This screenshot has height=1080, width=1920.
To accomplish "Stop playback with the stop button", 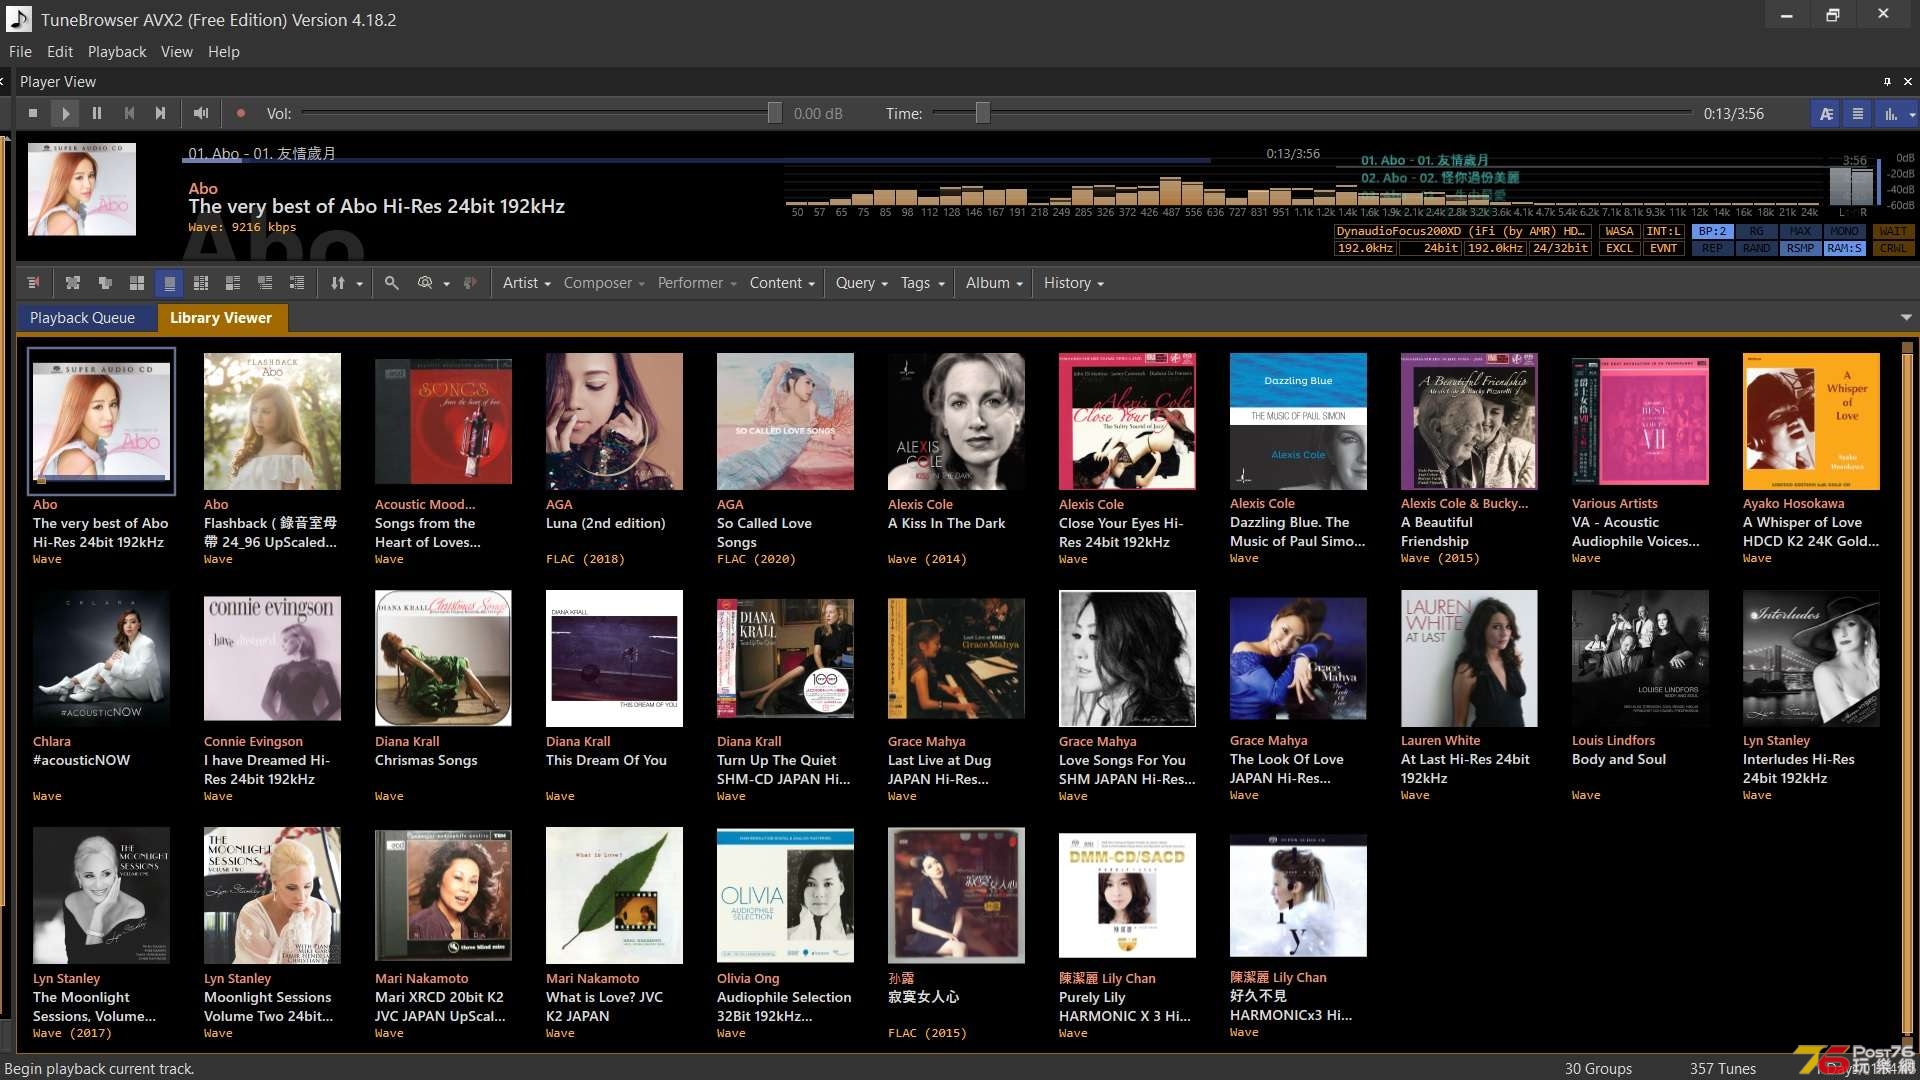I will point(33,114).
